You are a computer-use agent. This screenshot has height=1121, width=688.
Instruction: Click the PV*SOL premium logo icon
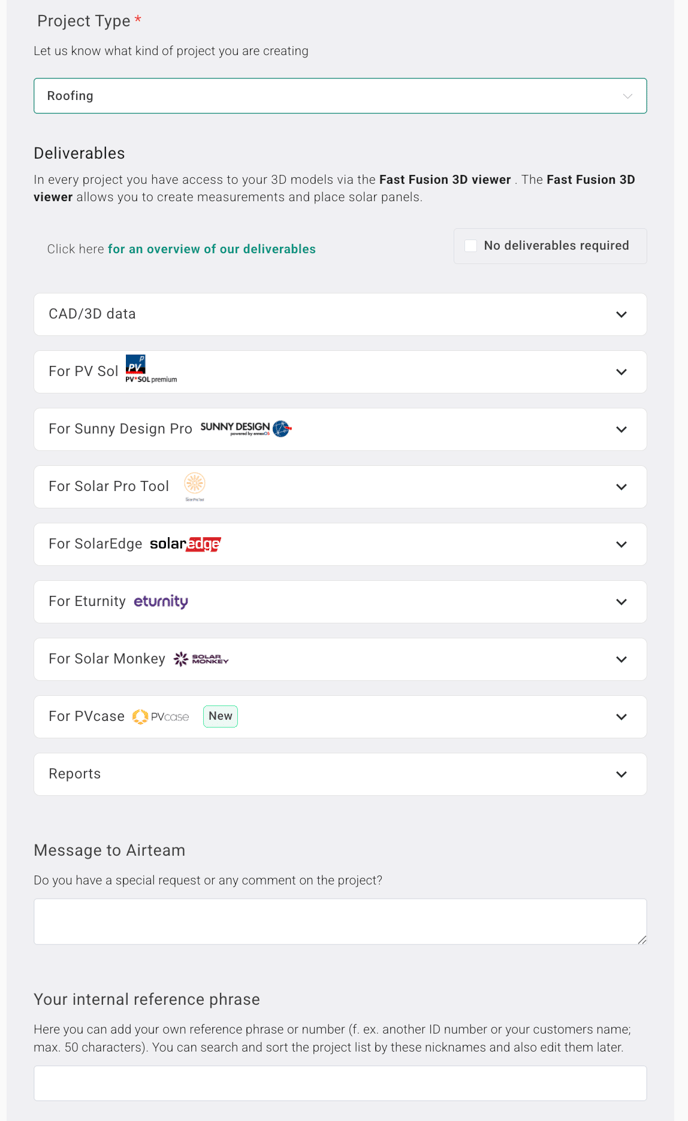(x=151, y=369)
